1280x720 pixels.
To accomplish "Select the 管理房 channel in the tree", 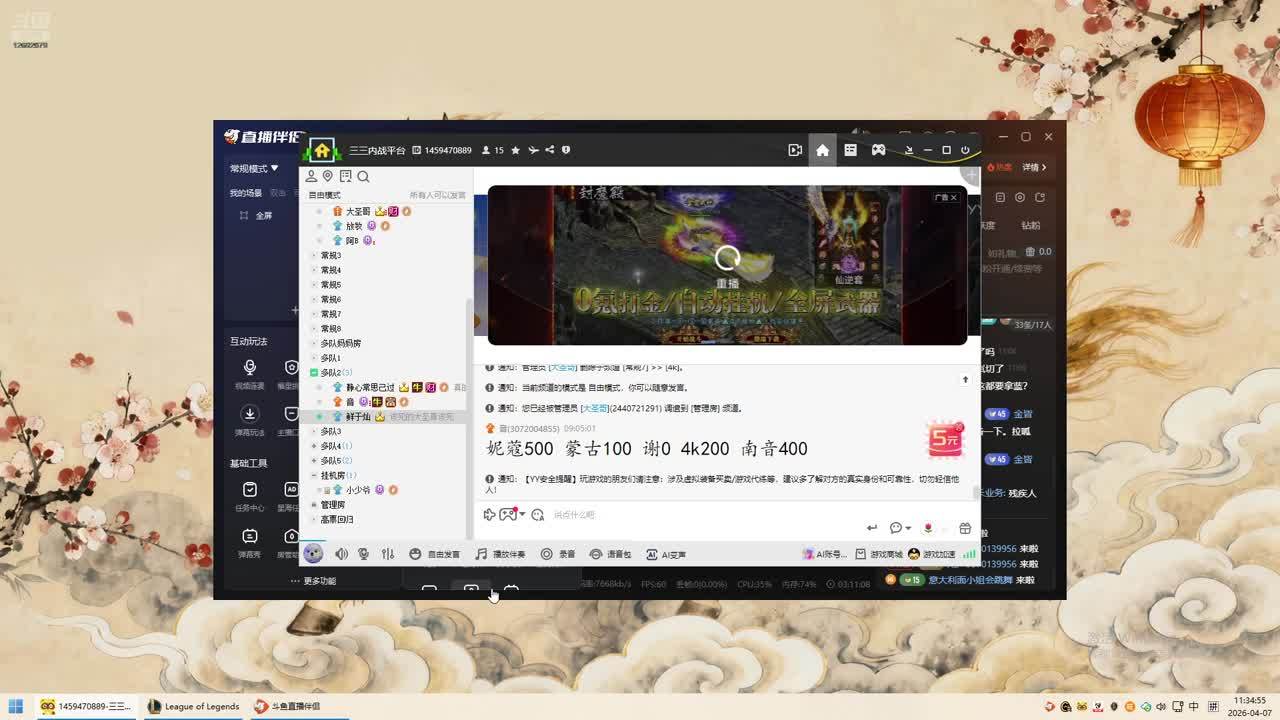I will pos(332,505).
